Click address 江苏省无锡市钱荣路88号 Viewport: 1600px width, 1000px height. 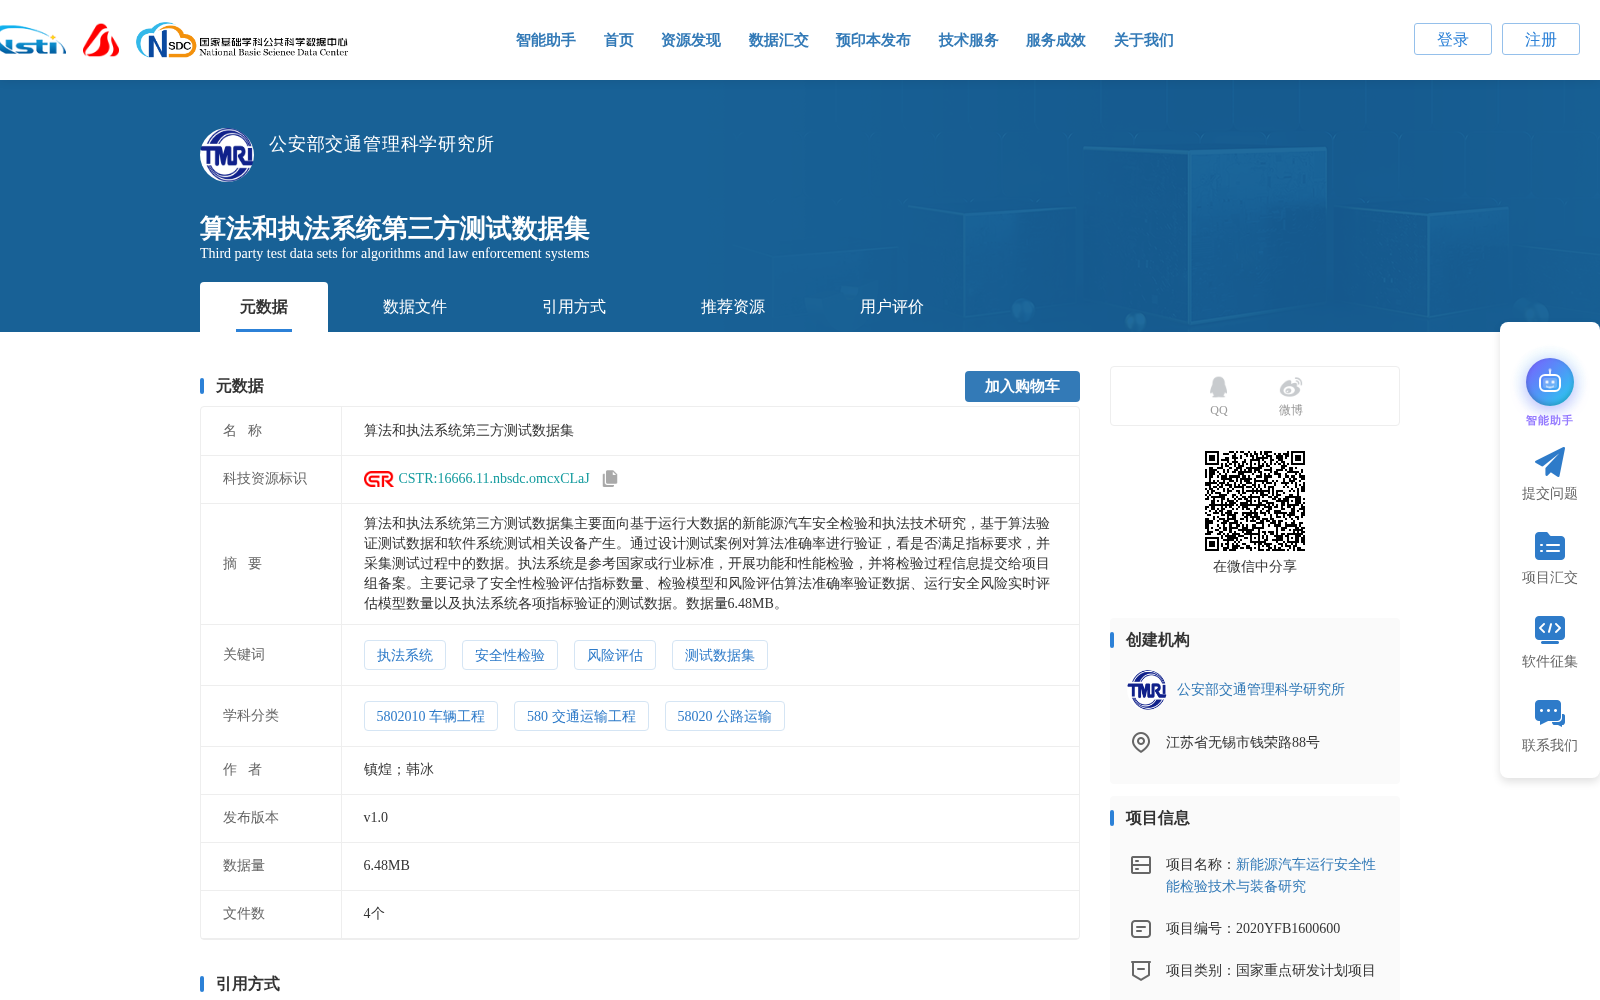tap(1243, 743)
